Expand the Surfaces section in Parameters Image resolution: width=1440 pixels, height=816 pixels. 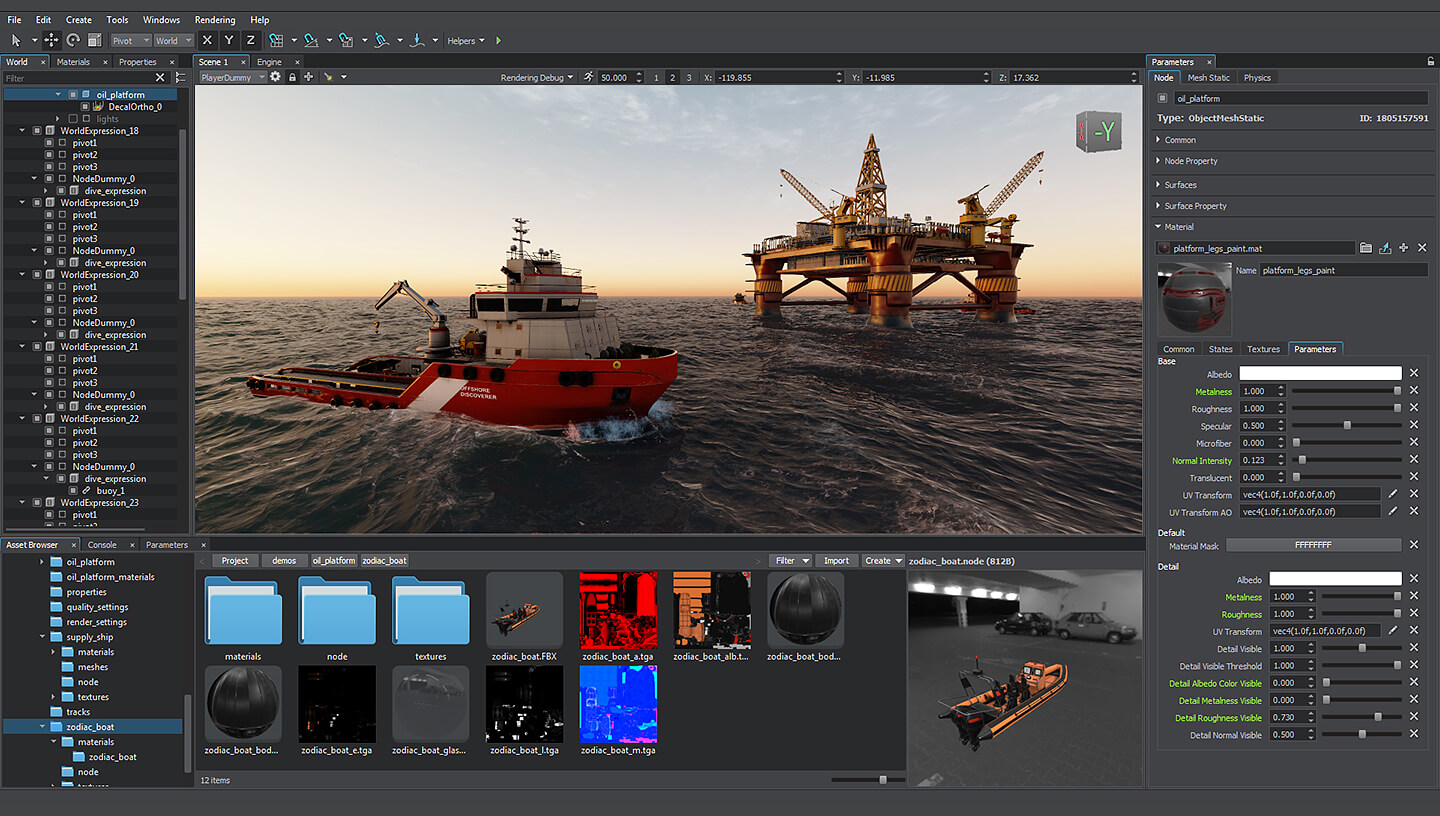click(1180, 185)
